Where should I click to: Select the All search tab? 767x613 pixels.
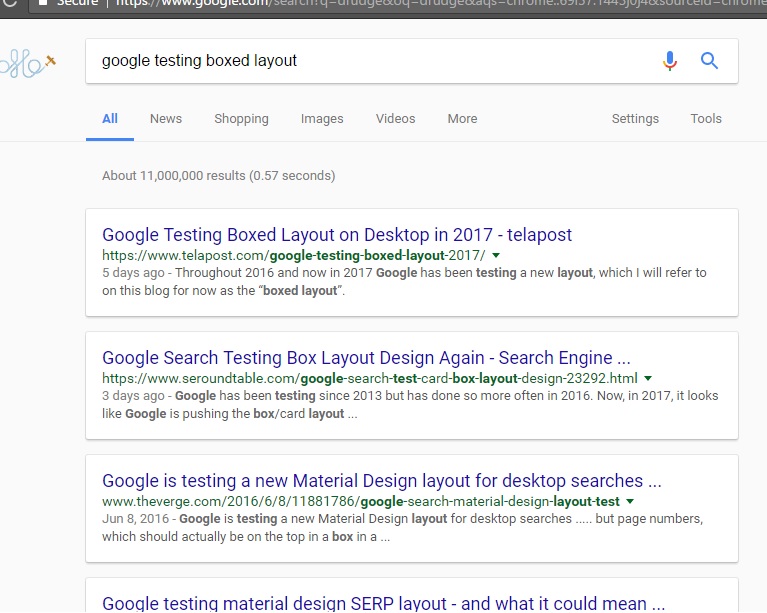(x=110, y=119)
